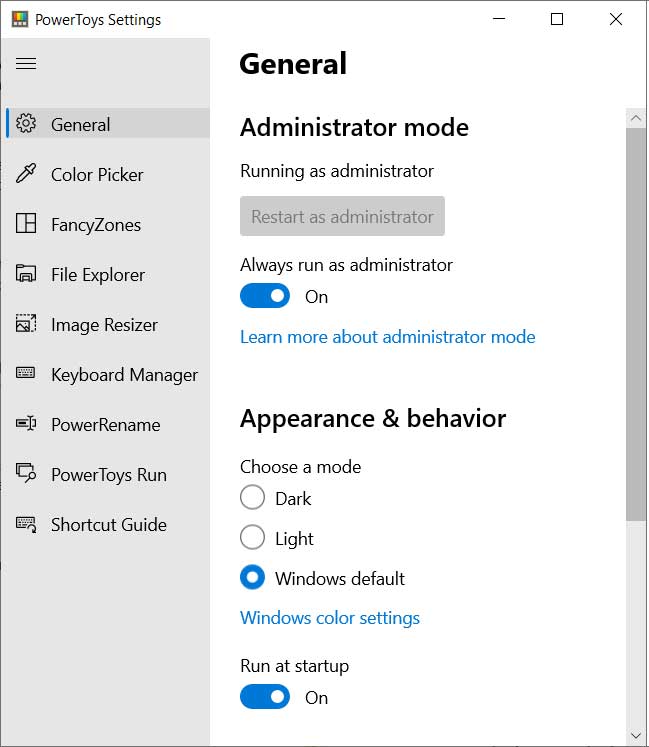Screen dimensions: 649x747
Task: Select the Dark mode radio button
Action: point(253,497)
